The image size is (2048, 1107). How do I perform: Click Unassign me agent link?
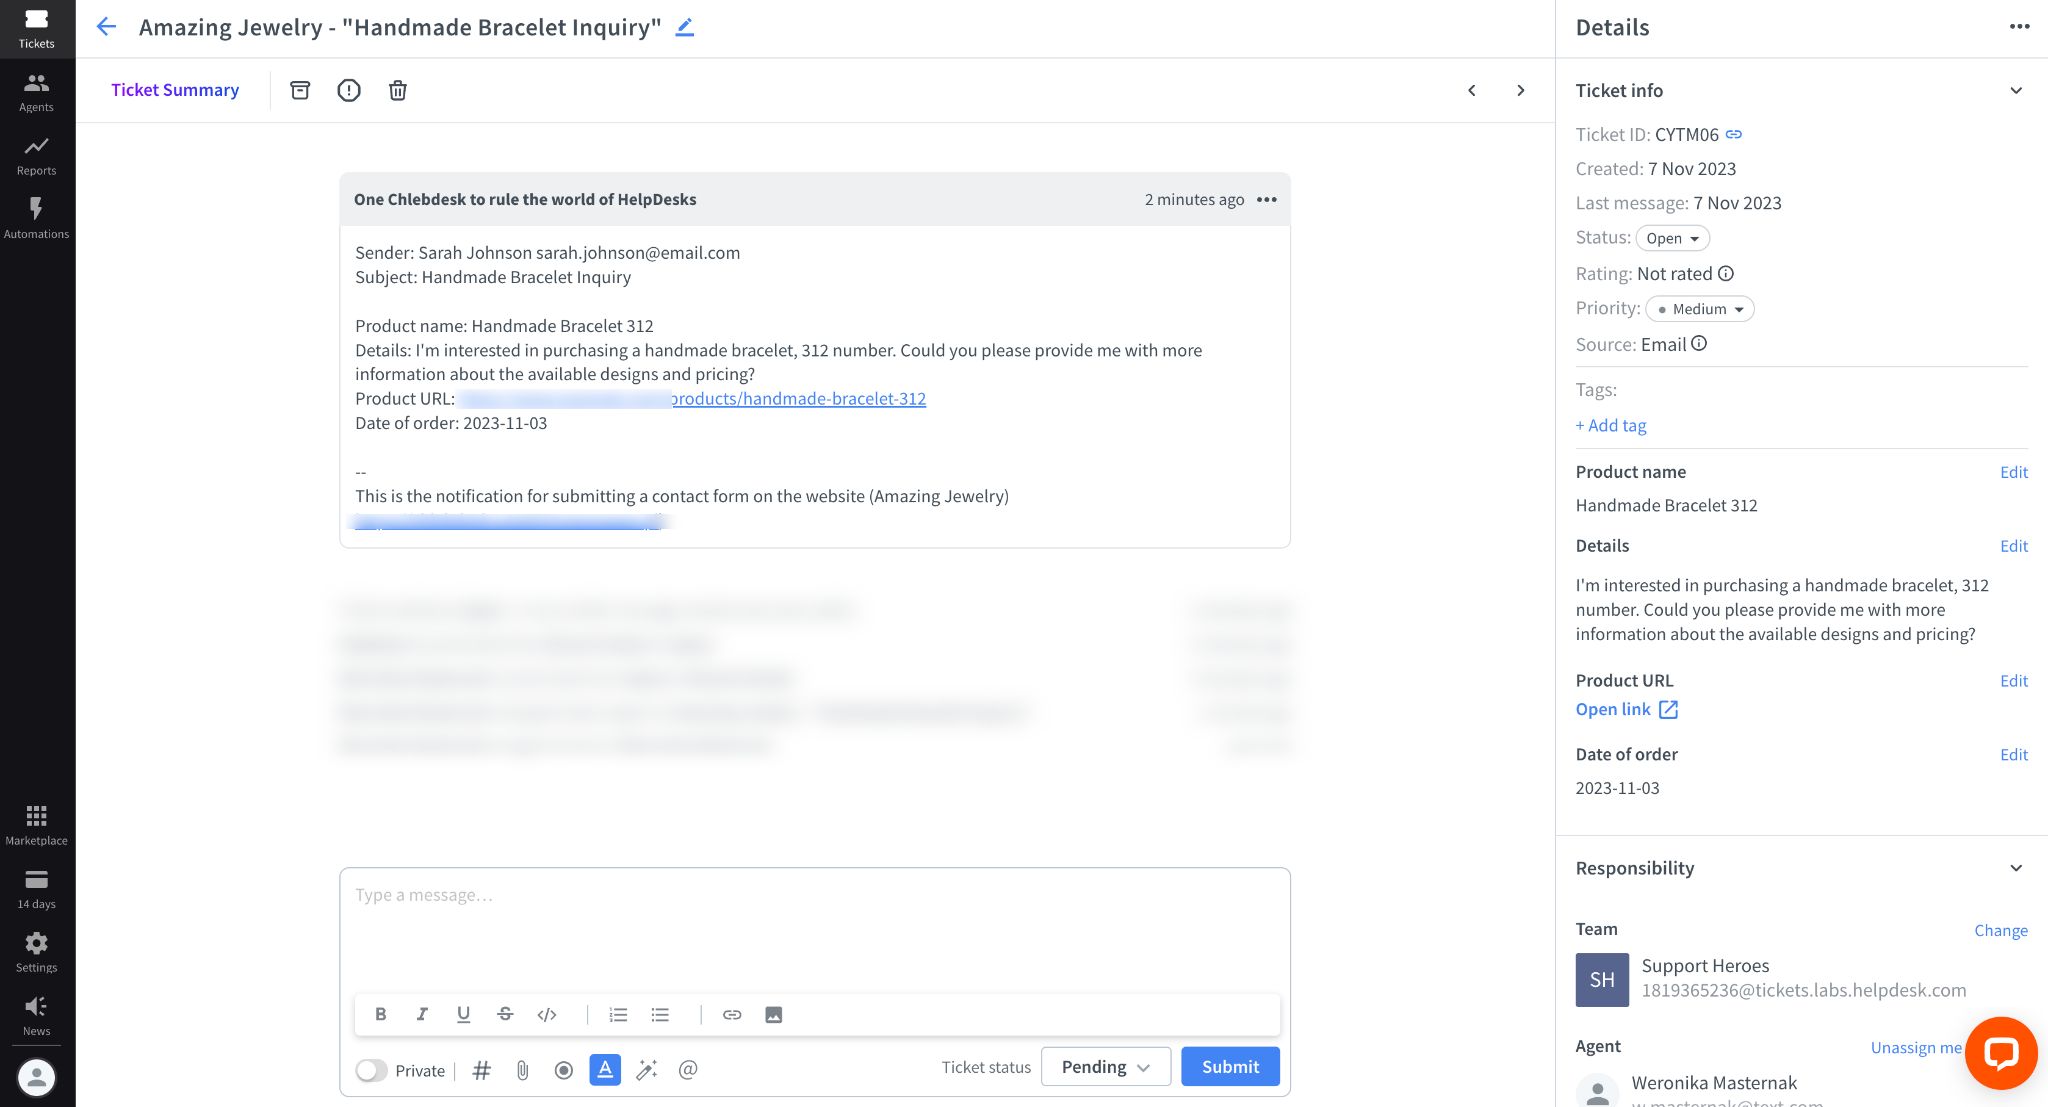tap(1917, 1047)
